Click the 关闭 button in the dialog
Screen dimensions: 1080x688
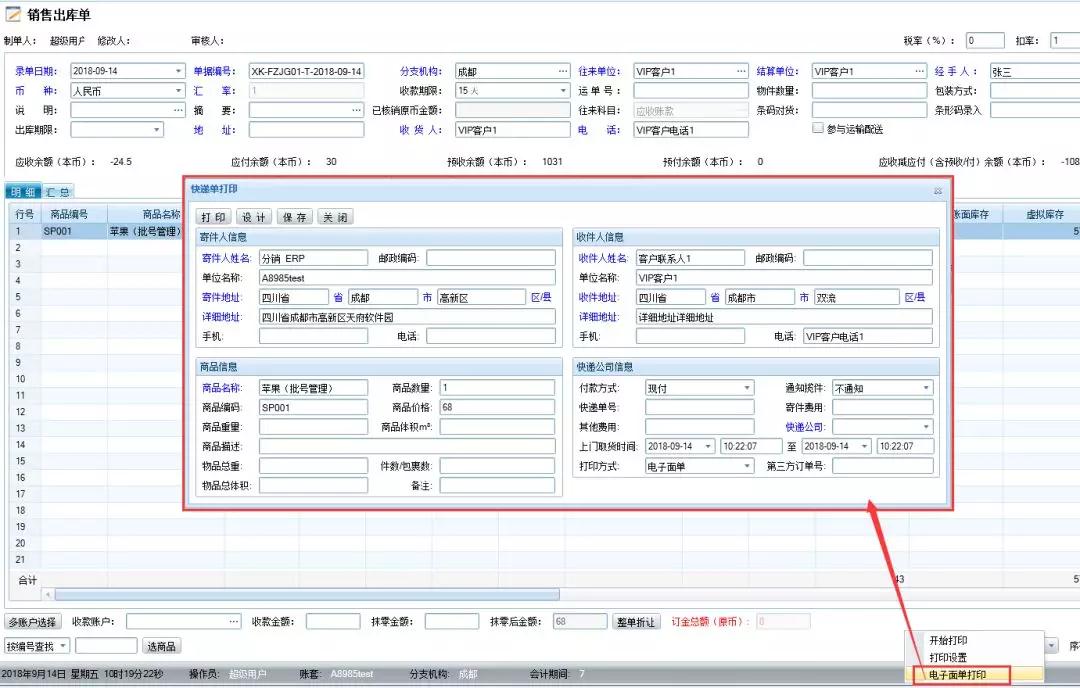tap(335, 217)
